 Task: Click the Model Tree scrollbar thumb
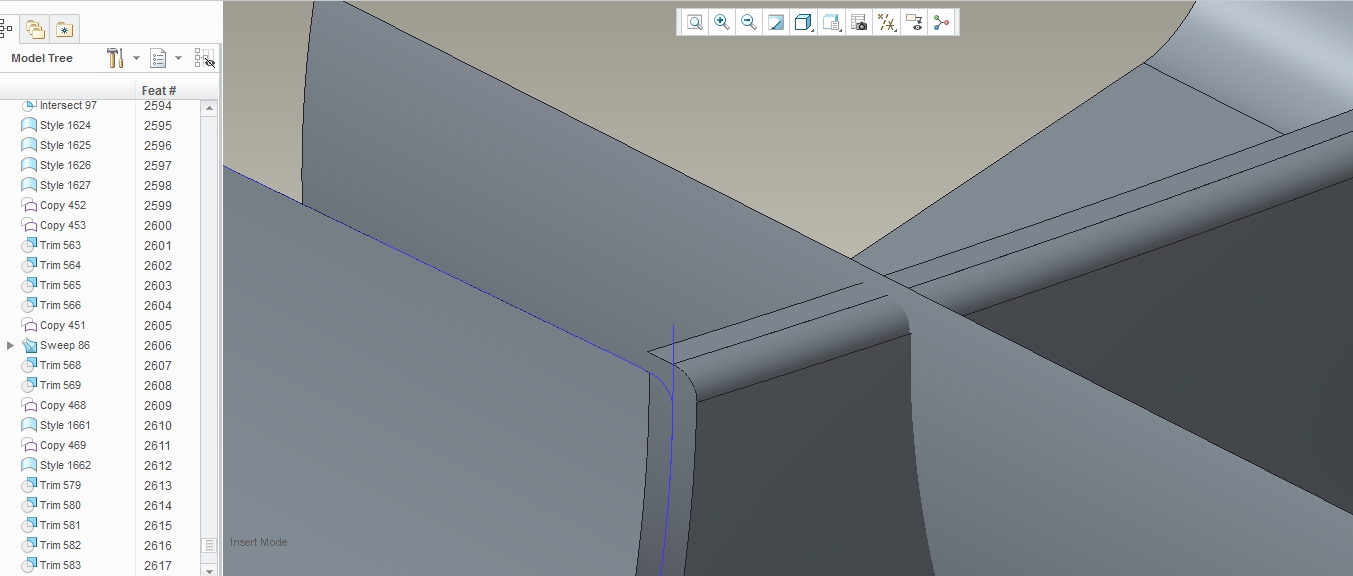tap(209, 545)
